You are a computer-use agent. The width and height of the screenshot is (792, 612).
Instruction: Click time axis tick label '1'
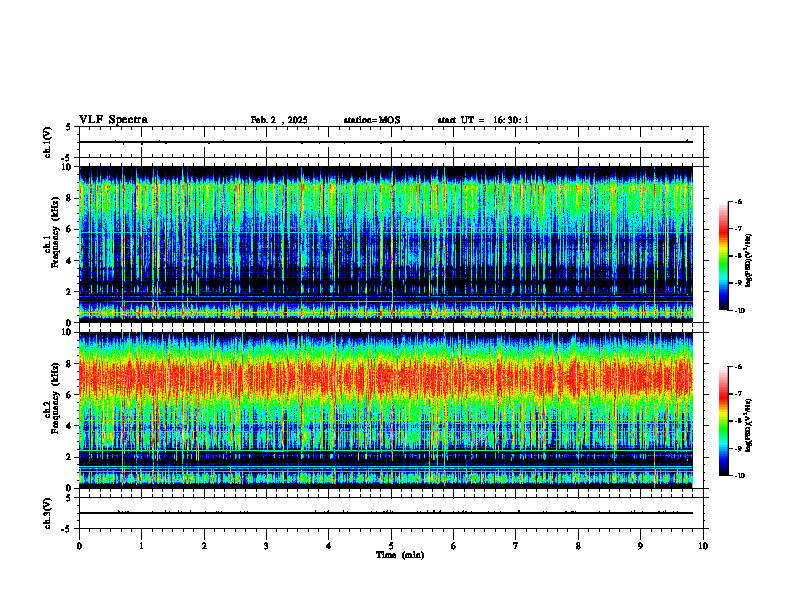[141, 546]
